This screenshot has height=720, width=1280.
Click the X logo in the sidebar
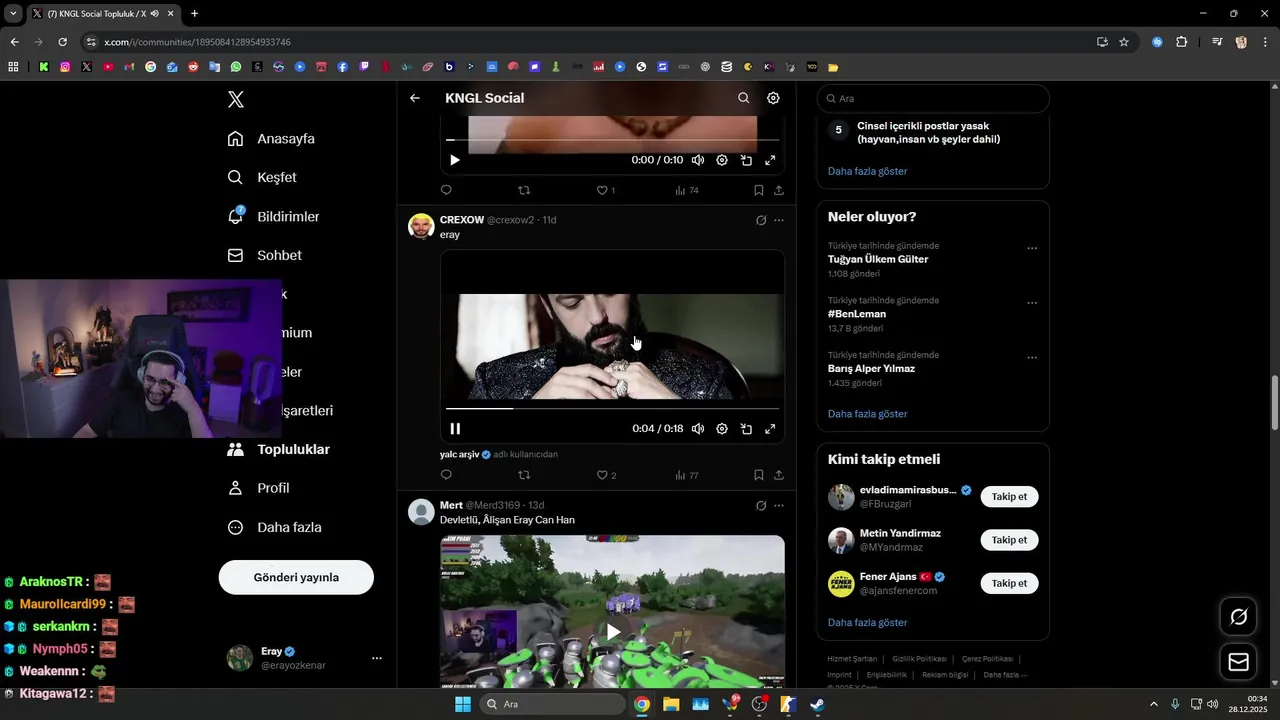(x=236, y=99)
